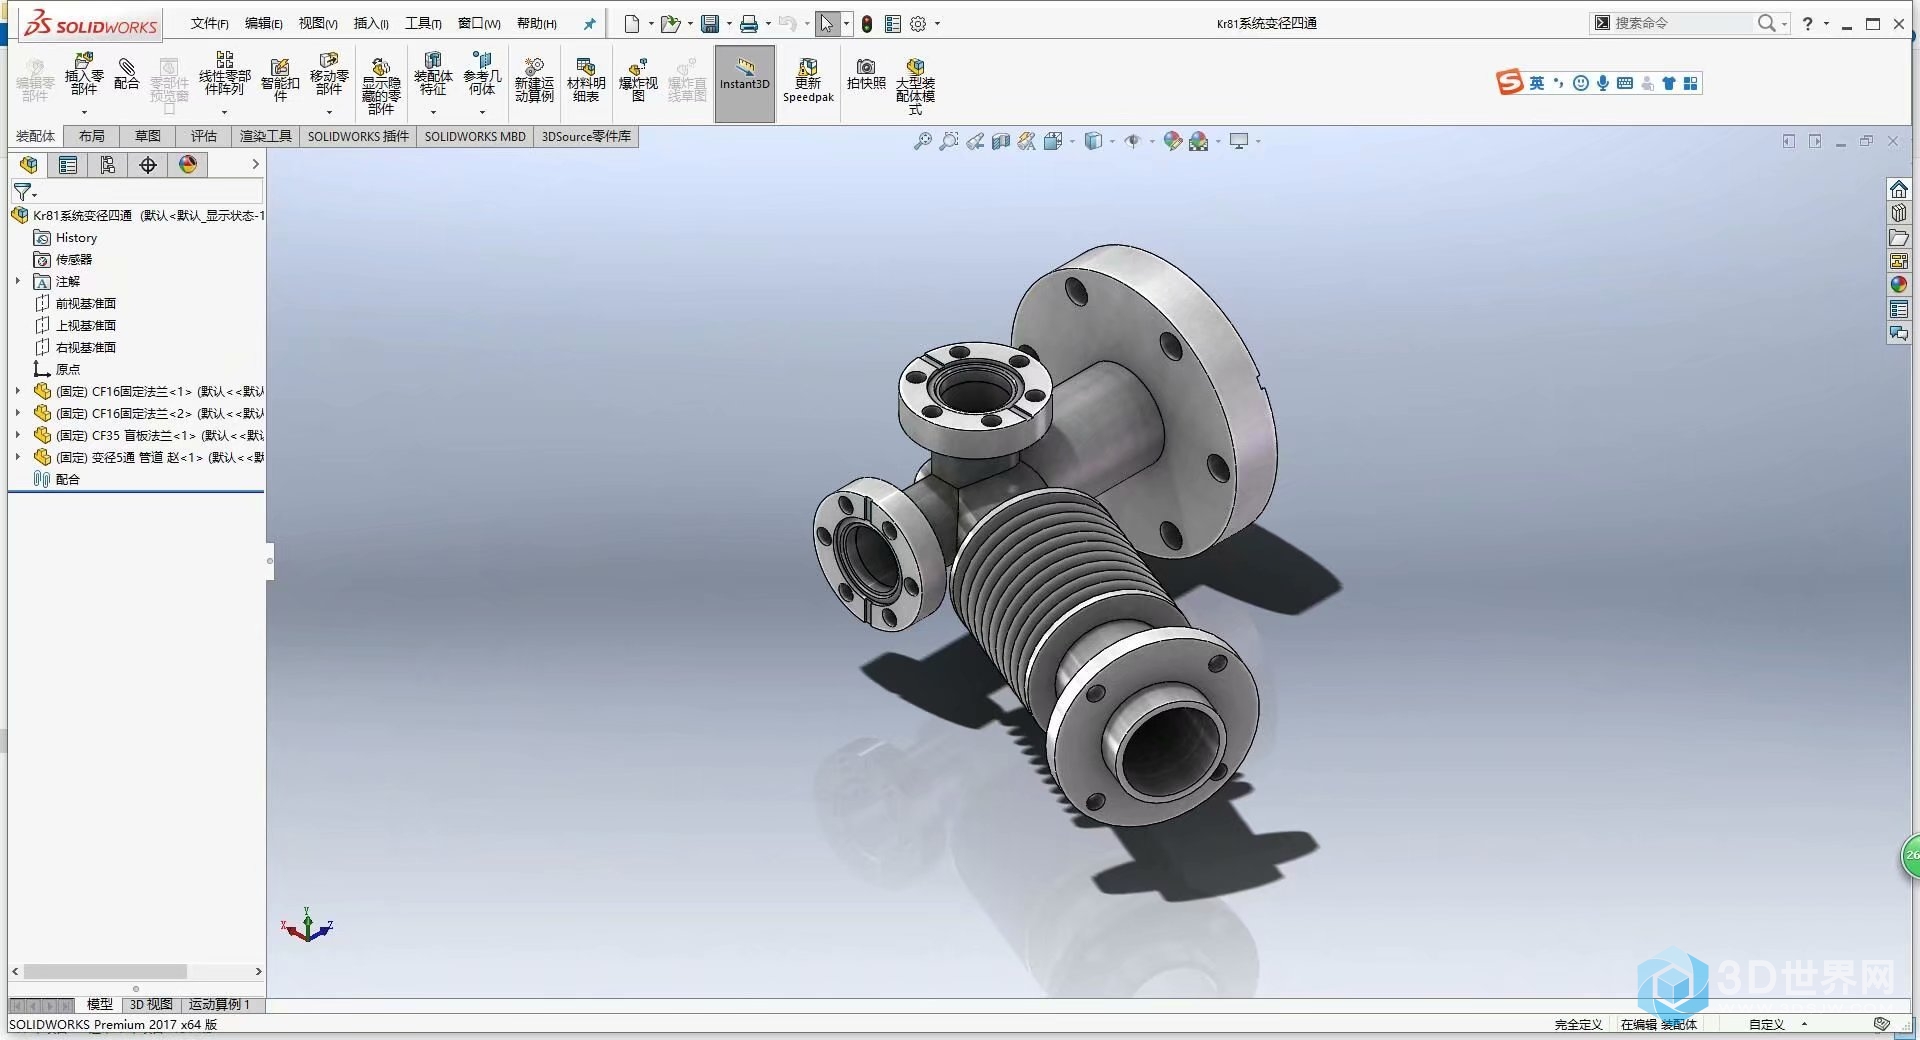Expand CF16固定法兰<2> tree item

pos(18,413)
